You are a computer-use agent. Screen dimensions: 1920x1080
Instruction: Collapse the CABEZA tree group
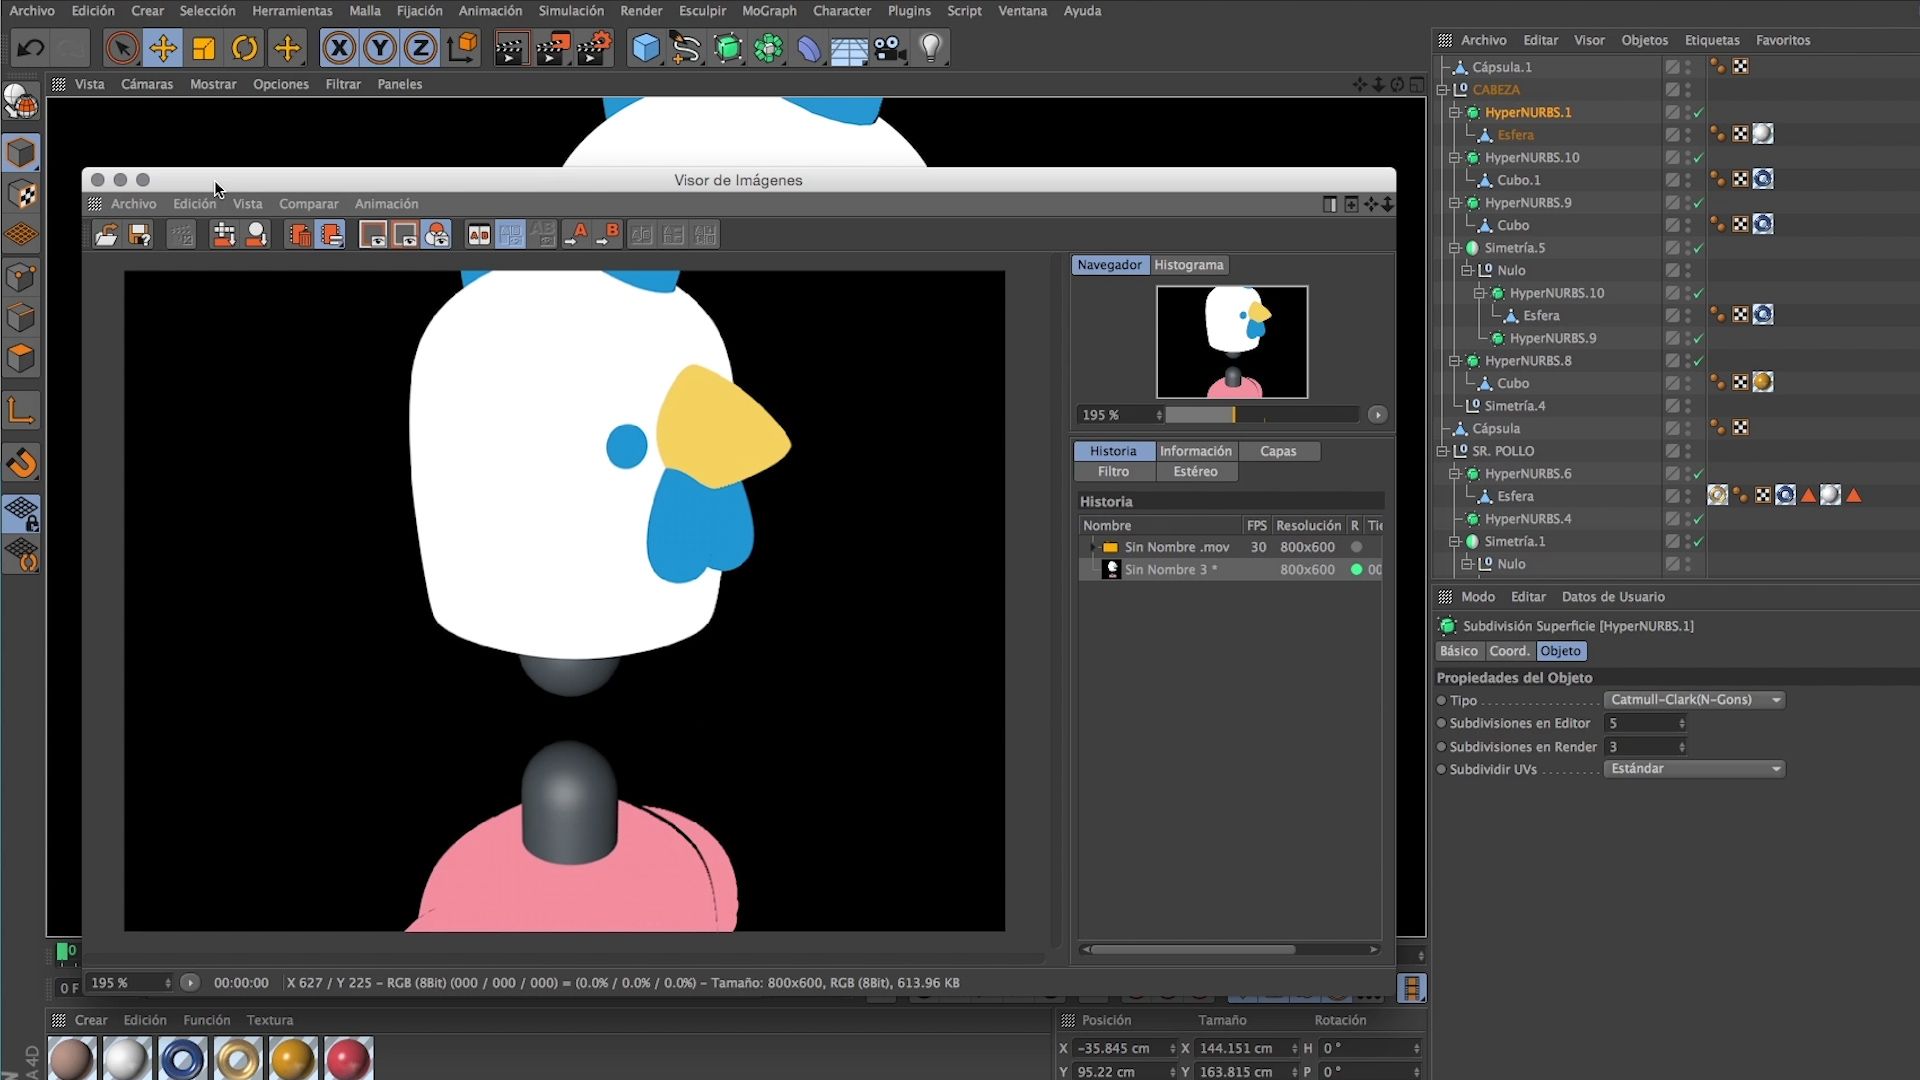pyautogui.click(x=1443, y=89)
